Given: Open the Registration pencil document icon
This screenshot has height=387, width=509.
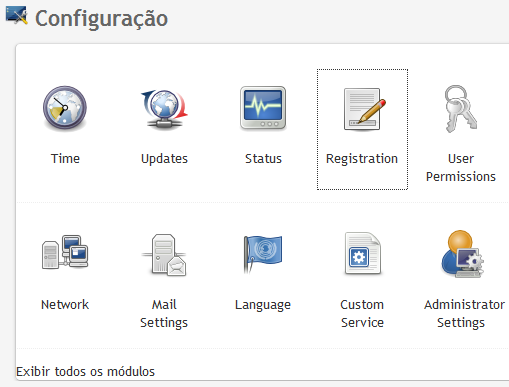Looking at the screenshot, I should tap(364, 109).
